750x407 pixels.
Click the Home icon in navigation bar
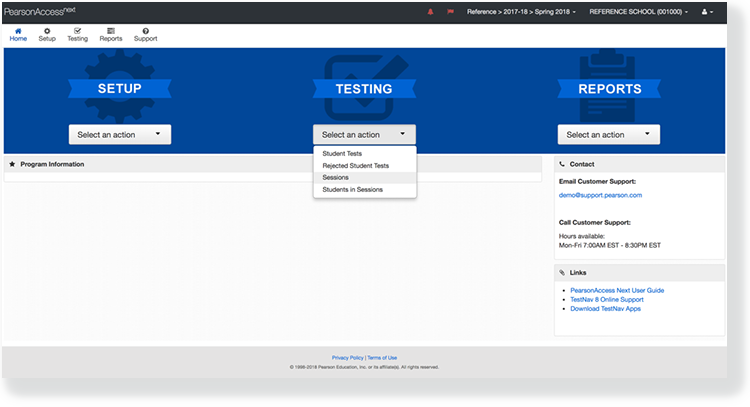[18, 31]
